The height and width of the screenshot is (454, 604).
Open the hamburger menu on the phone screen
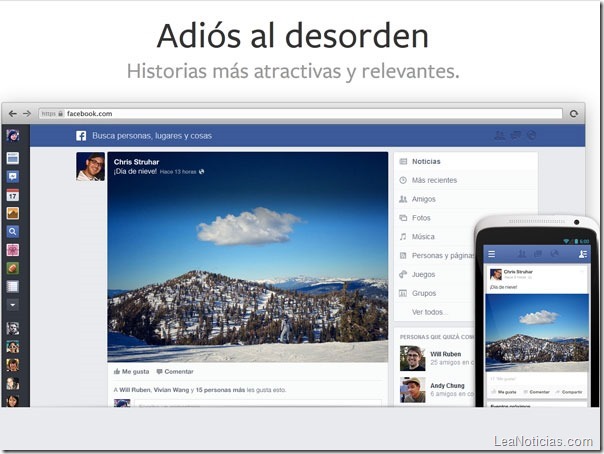click(x=492, y=254)
